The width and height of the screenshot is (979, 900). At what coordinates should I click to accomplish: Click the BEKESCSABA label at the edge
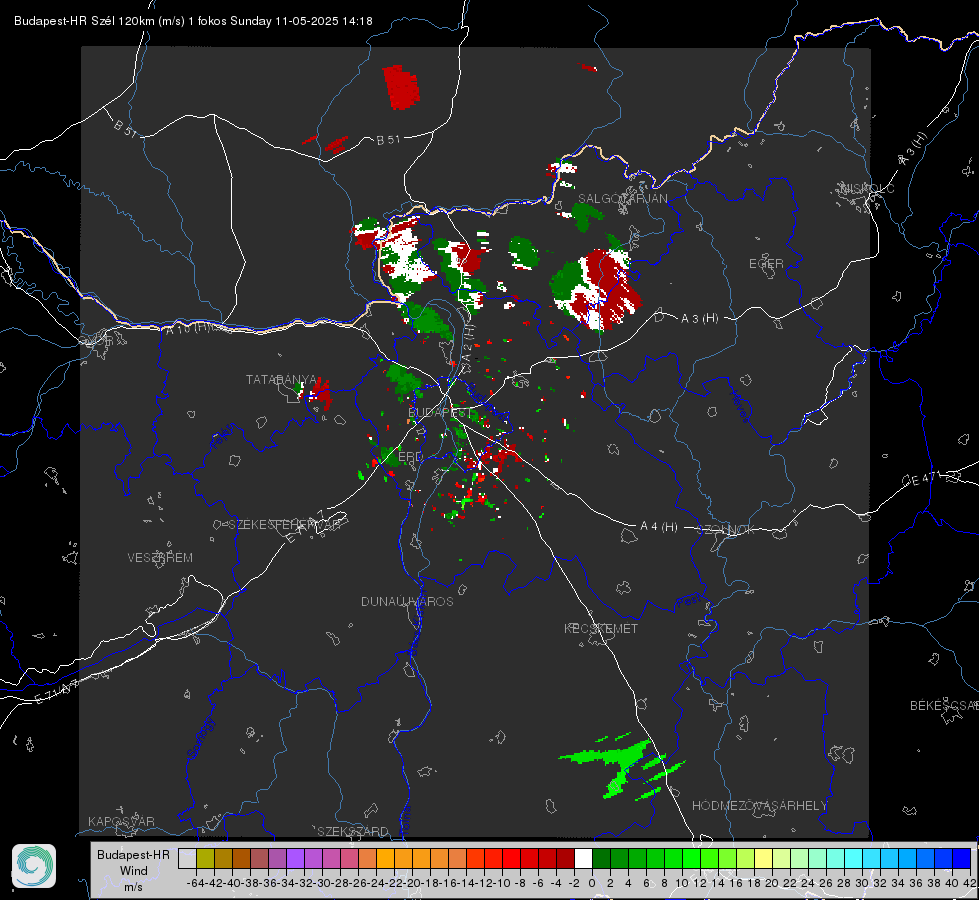944,706
